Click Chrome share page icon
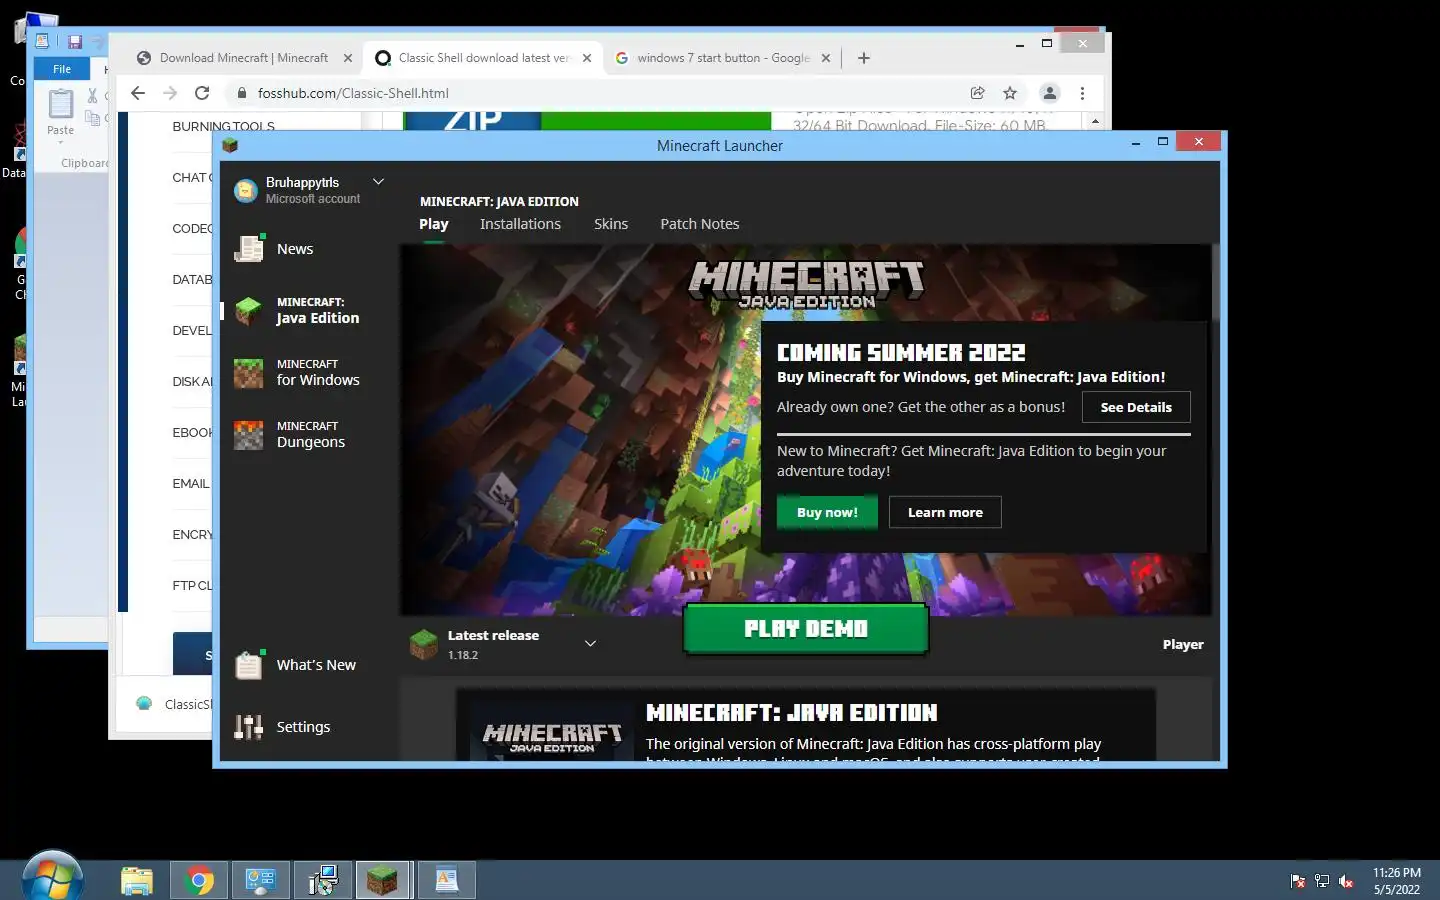Image resolution: width=1440 pixels, height=900 pixels. coord(978,93)
